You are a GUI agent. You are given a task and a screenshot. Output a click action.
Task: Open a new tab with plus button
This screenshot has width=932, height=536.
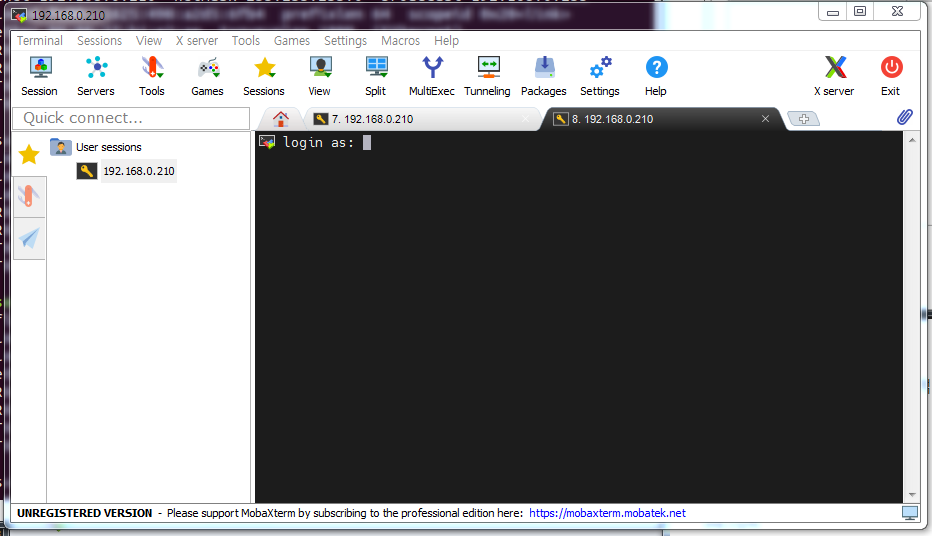804,119
